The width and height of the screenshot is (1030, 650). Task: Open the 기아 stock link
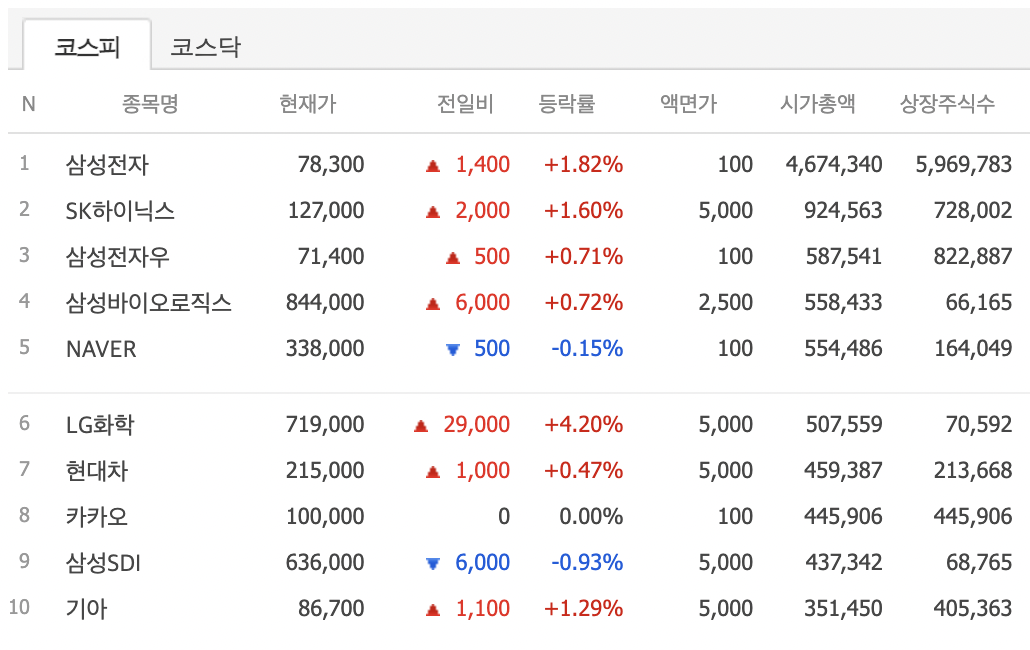tap(86, 608)
